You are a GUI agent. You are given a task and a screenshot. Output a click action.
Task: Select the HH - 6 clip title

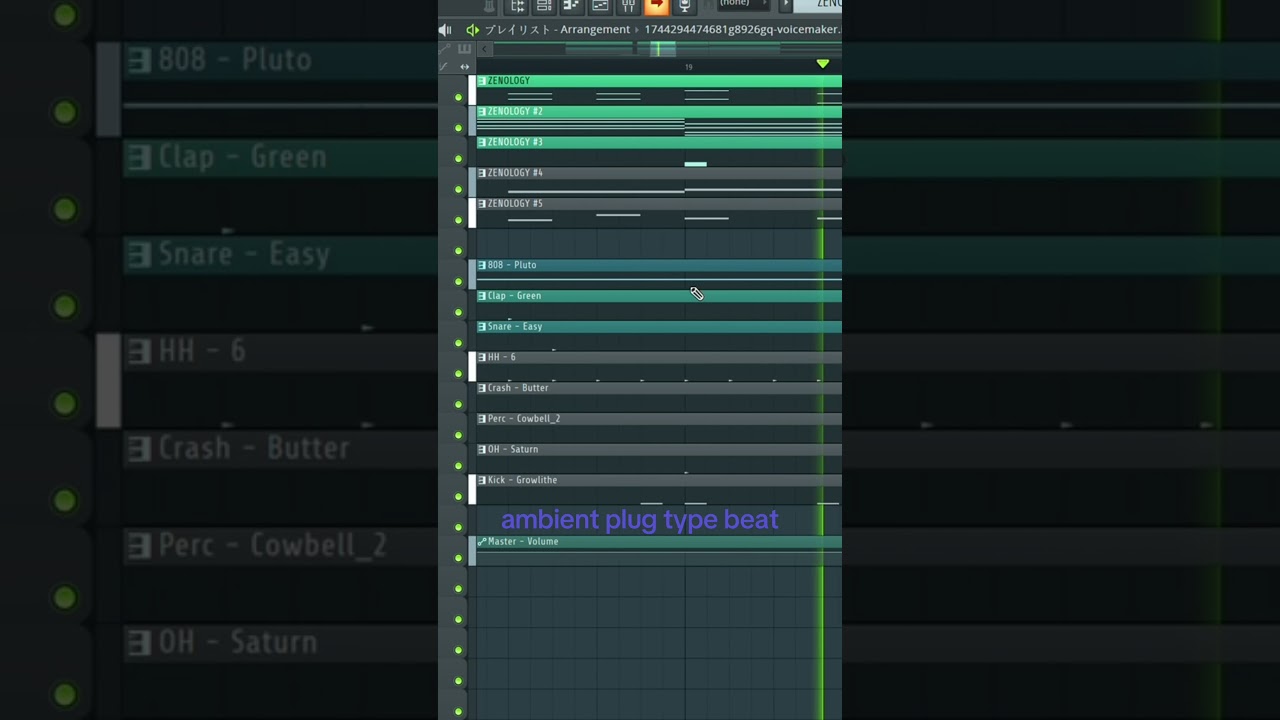tap(502, 357)
